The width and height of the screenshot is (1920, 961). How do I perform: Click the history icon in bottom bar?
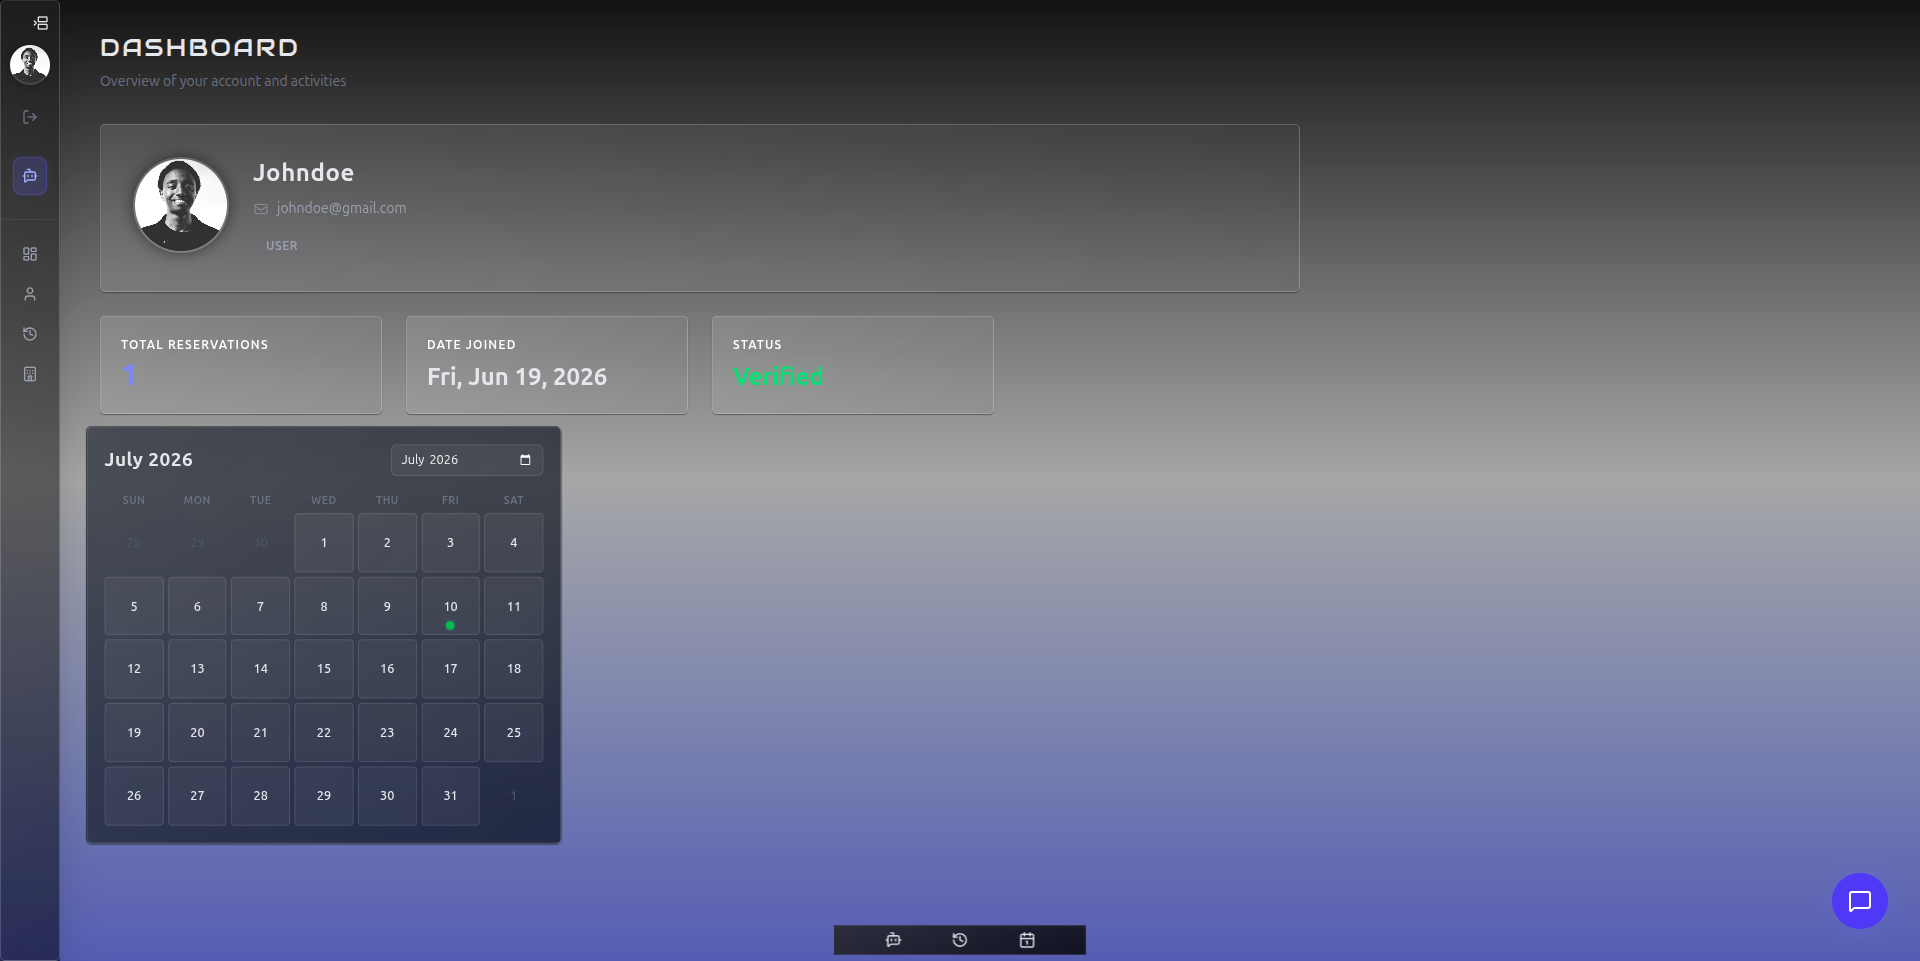(960, 940)
